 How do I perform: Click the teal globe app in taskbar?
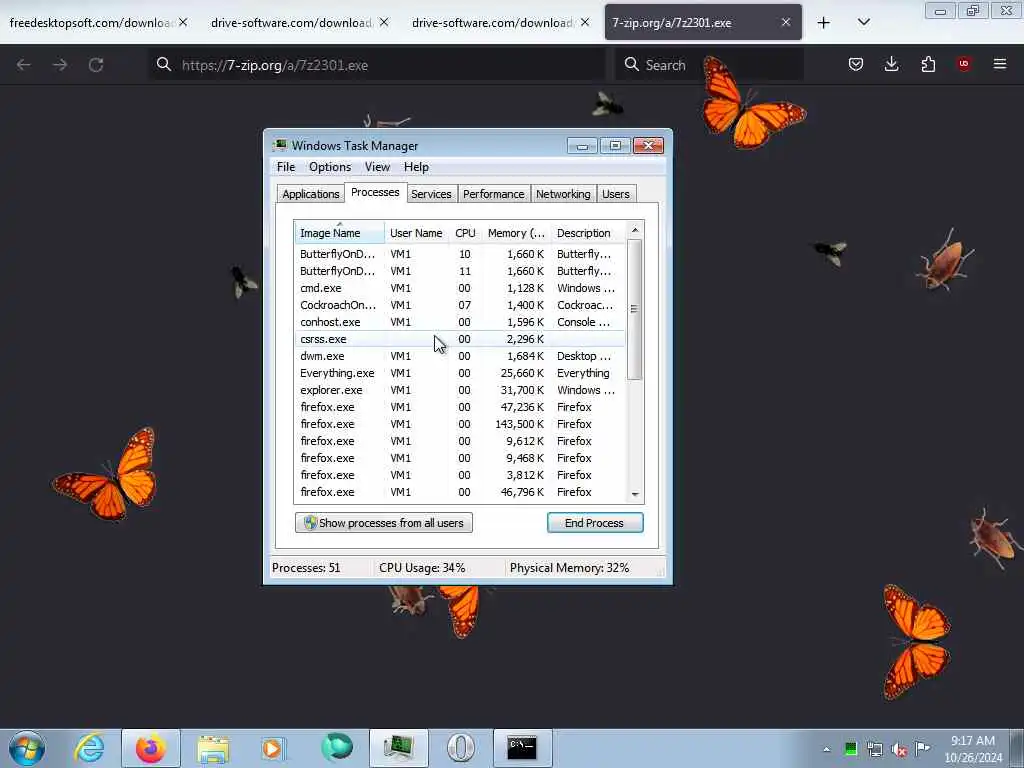point(337,747)
